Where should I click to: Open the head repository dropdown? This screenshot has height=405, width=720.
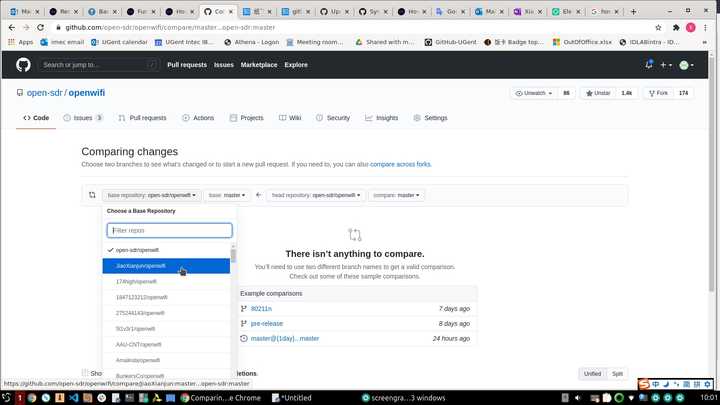pos(315,195)
